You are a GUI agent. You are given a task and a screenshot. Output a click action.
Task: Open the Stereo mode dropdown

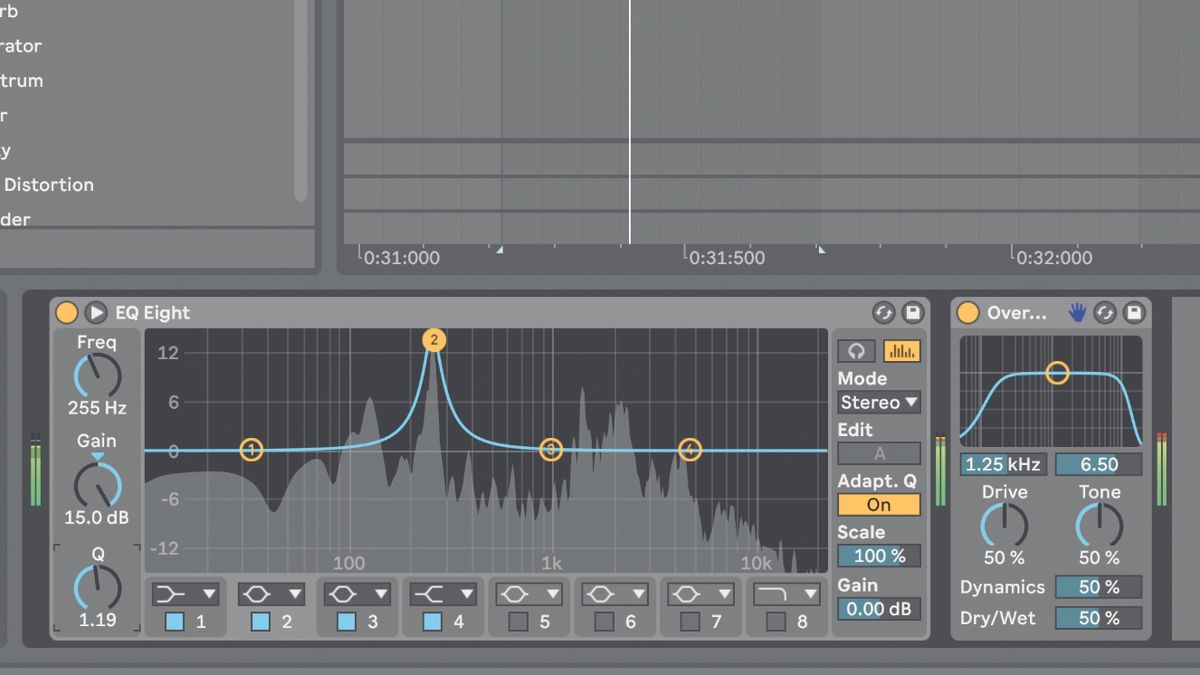[x=878, y=402]
